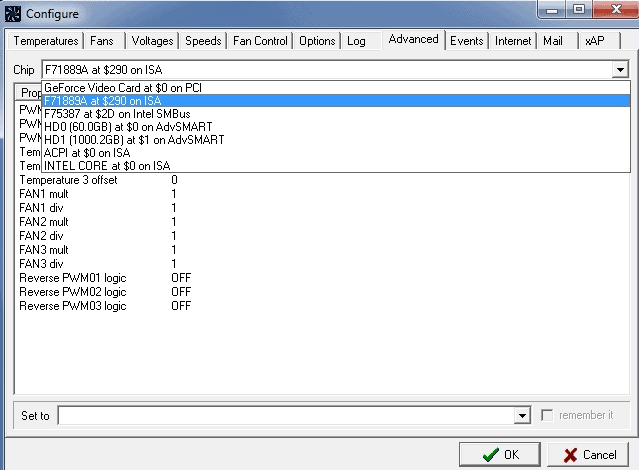Viewport: 639px width, 470px height.
Task: Open the Fan Control tab
Action: [x=260, y=41]
